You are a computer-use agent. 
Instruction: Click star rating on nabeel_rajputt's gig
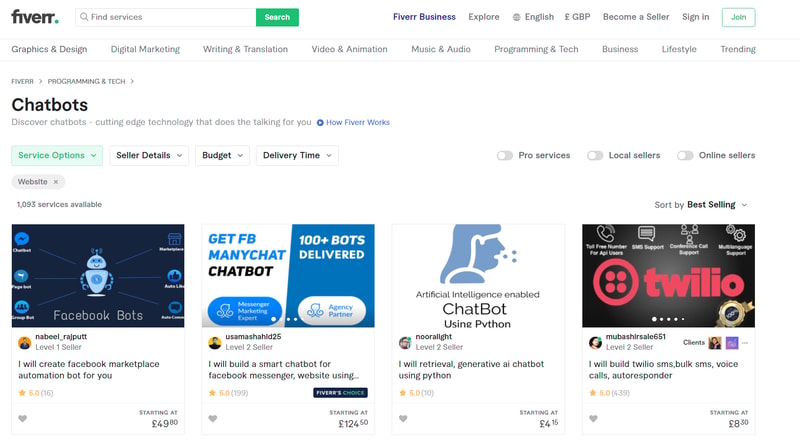point(36,393)
